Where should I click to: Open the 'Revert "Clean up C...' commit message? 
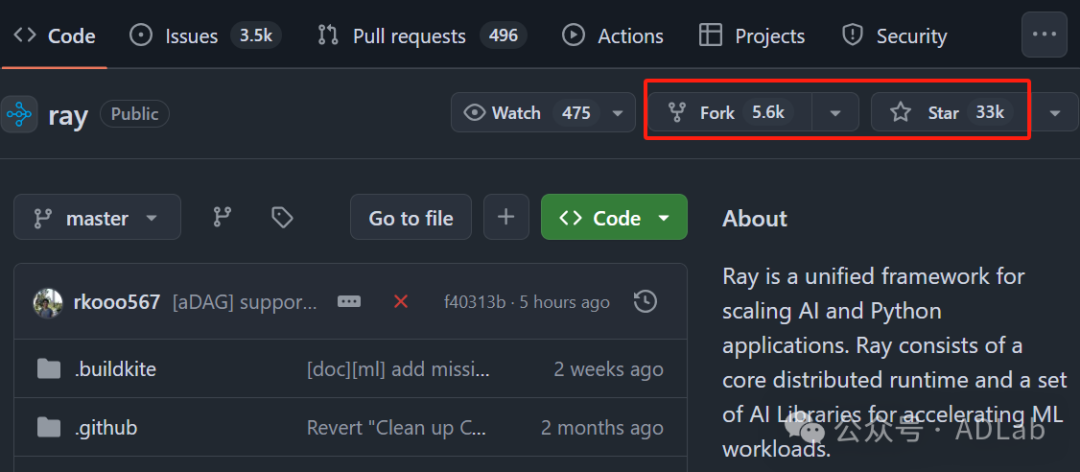397,428
